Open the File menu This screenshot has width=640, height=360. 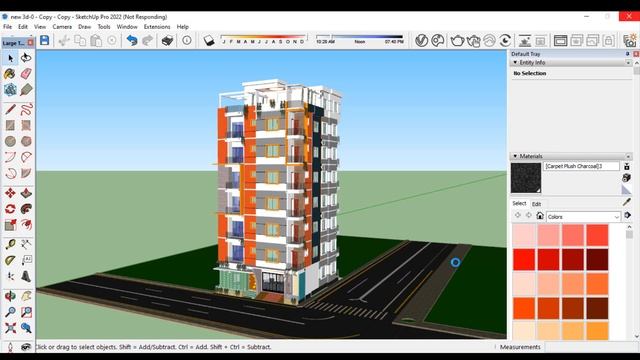7,27
